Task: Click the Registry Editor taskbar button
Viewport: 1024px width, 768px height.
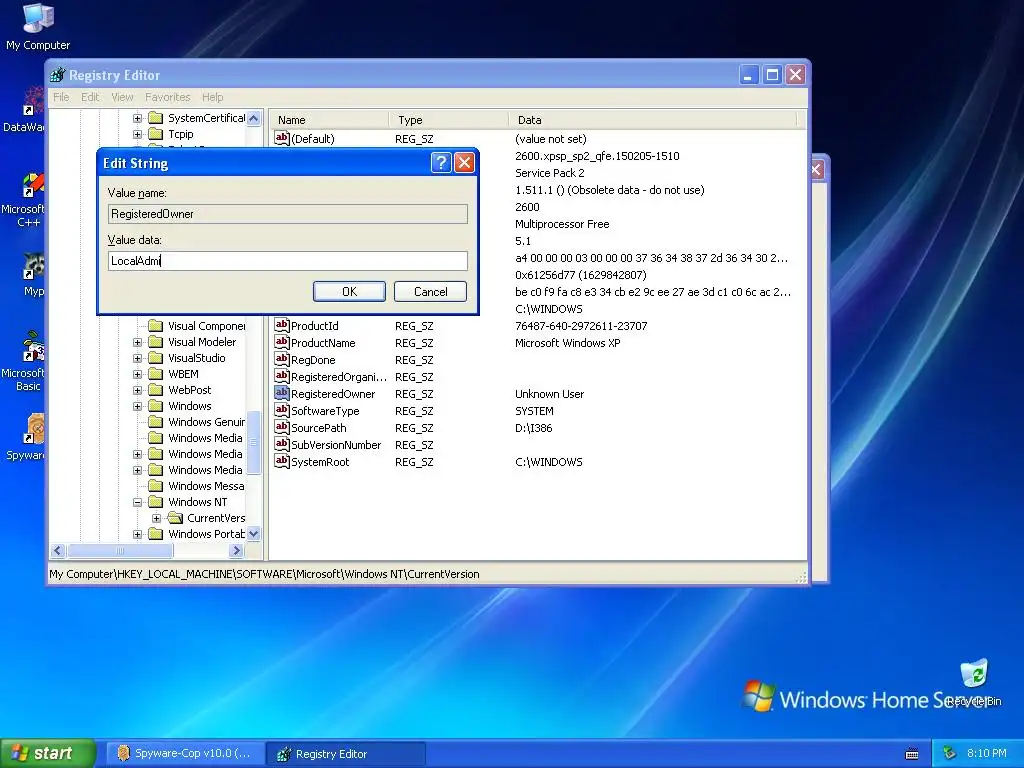Action: [347, 754]
